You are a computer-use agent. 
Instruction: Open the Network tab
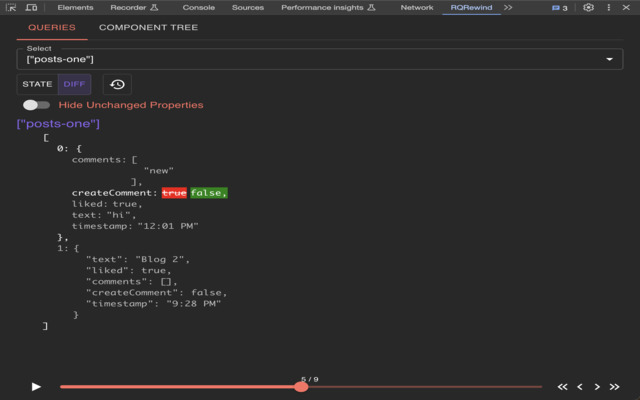tap(417, 7)
